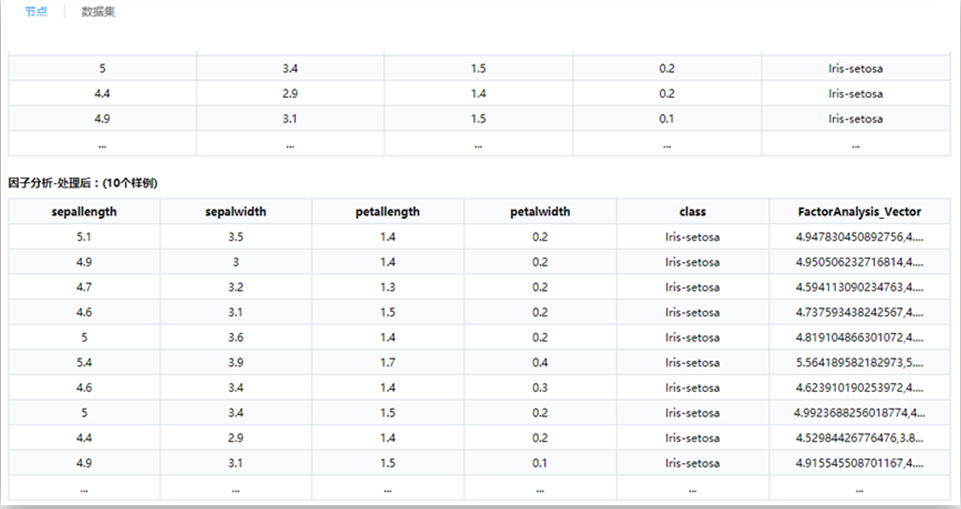Image resolution: width=961 pixels, height=509 pixels.
Task: Click the vector cell starting with 4.947830450892756
Action: click(x=860, y=237)
